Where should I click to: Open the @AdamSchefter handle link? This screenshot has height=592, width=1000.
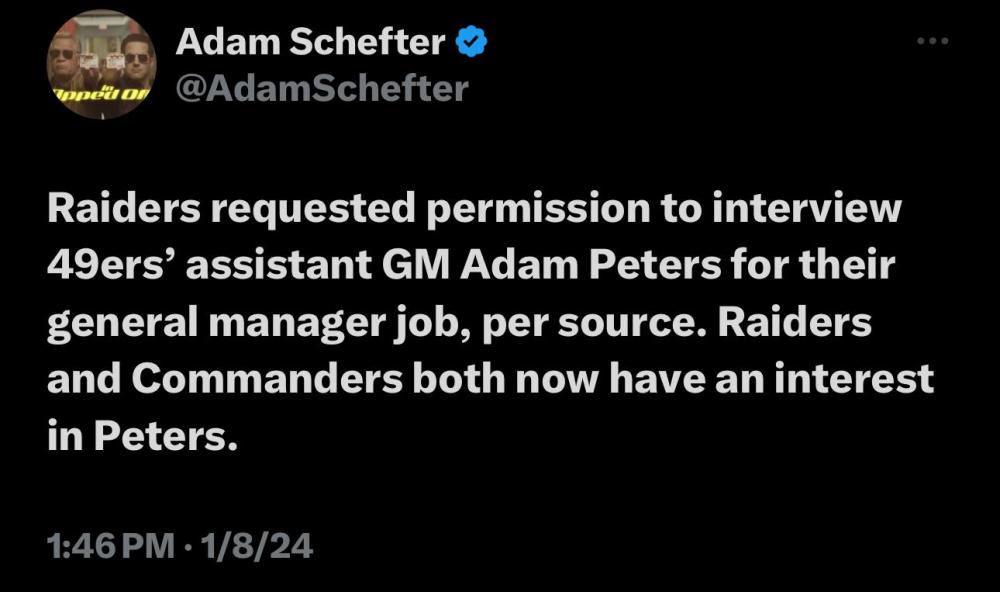pos(322,89)
